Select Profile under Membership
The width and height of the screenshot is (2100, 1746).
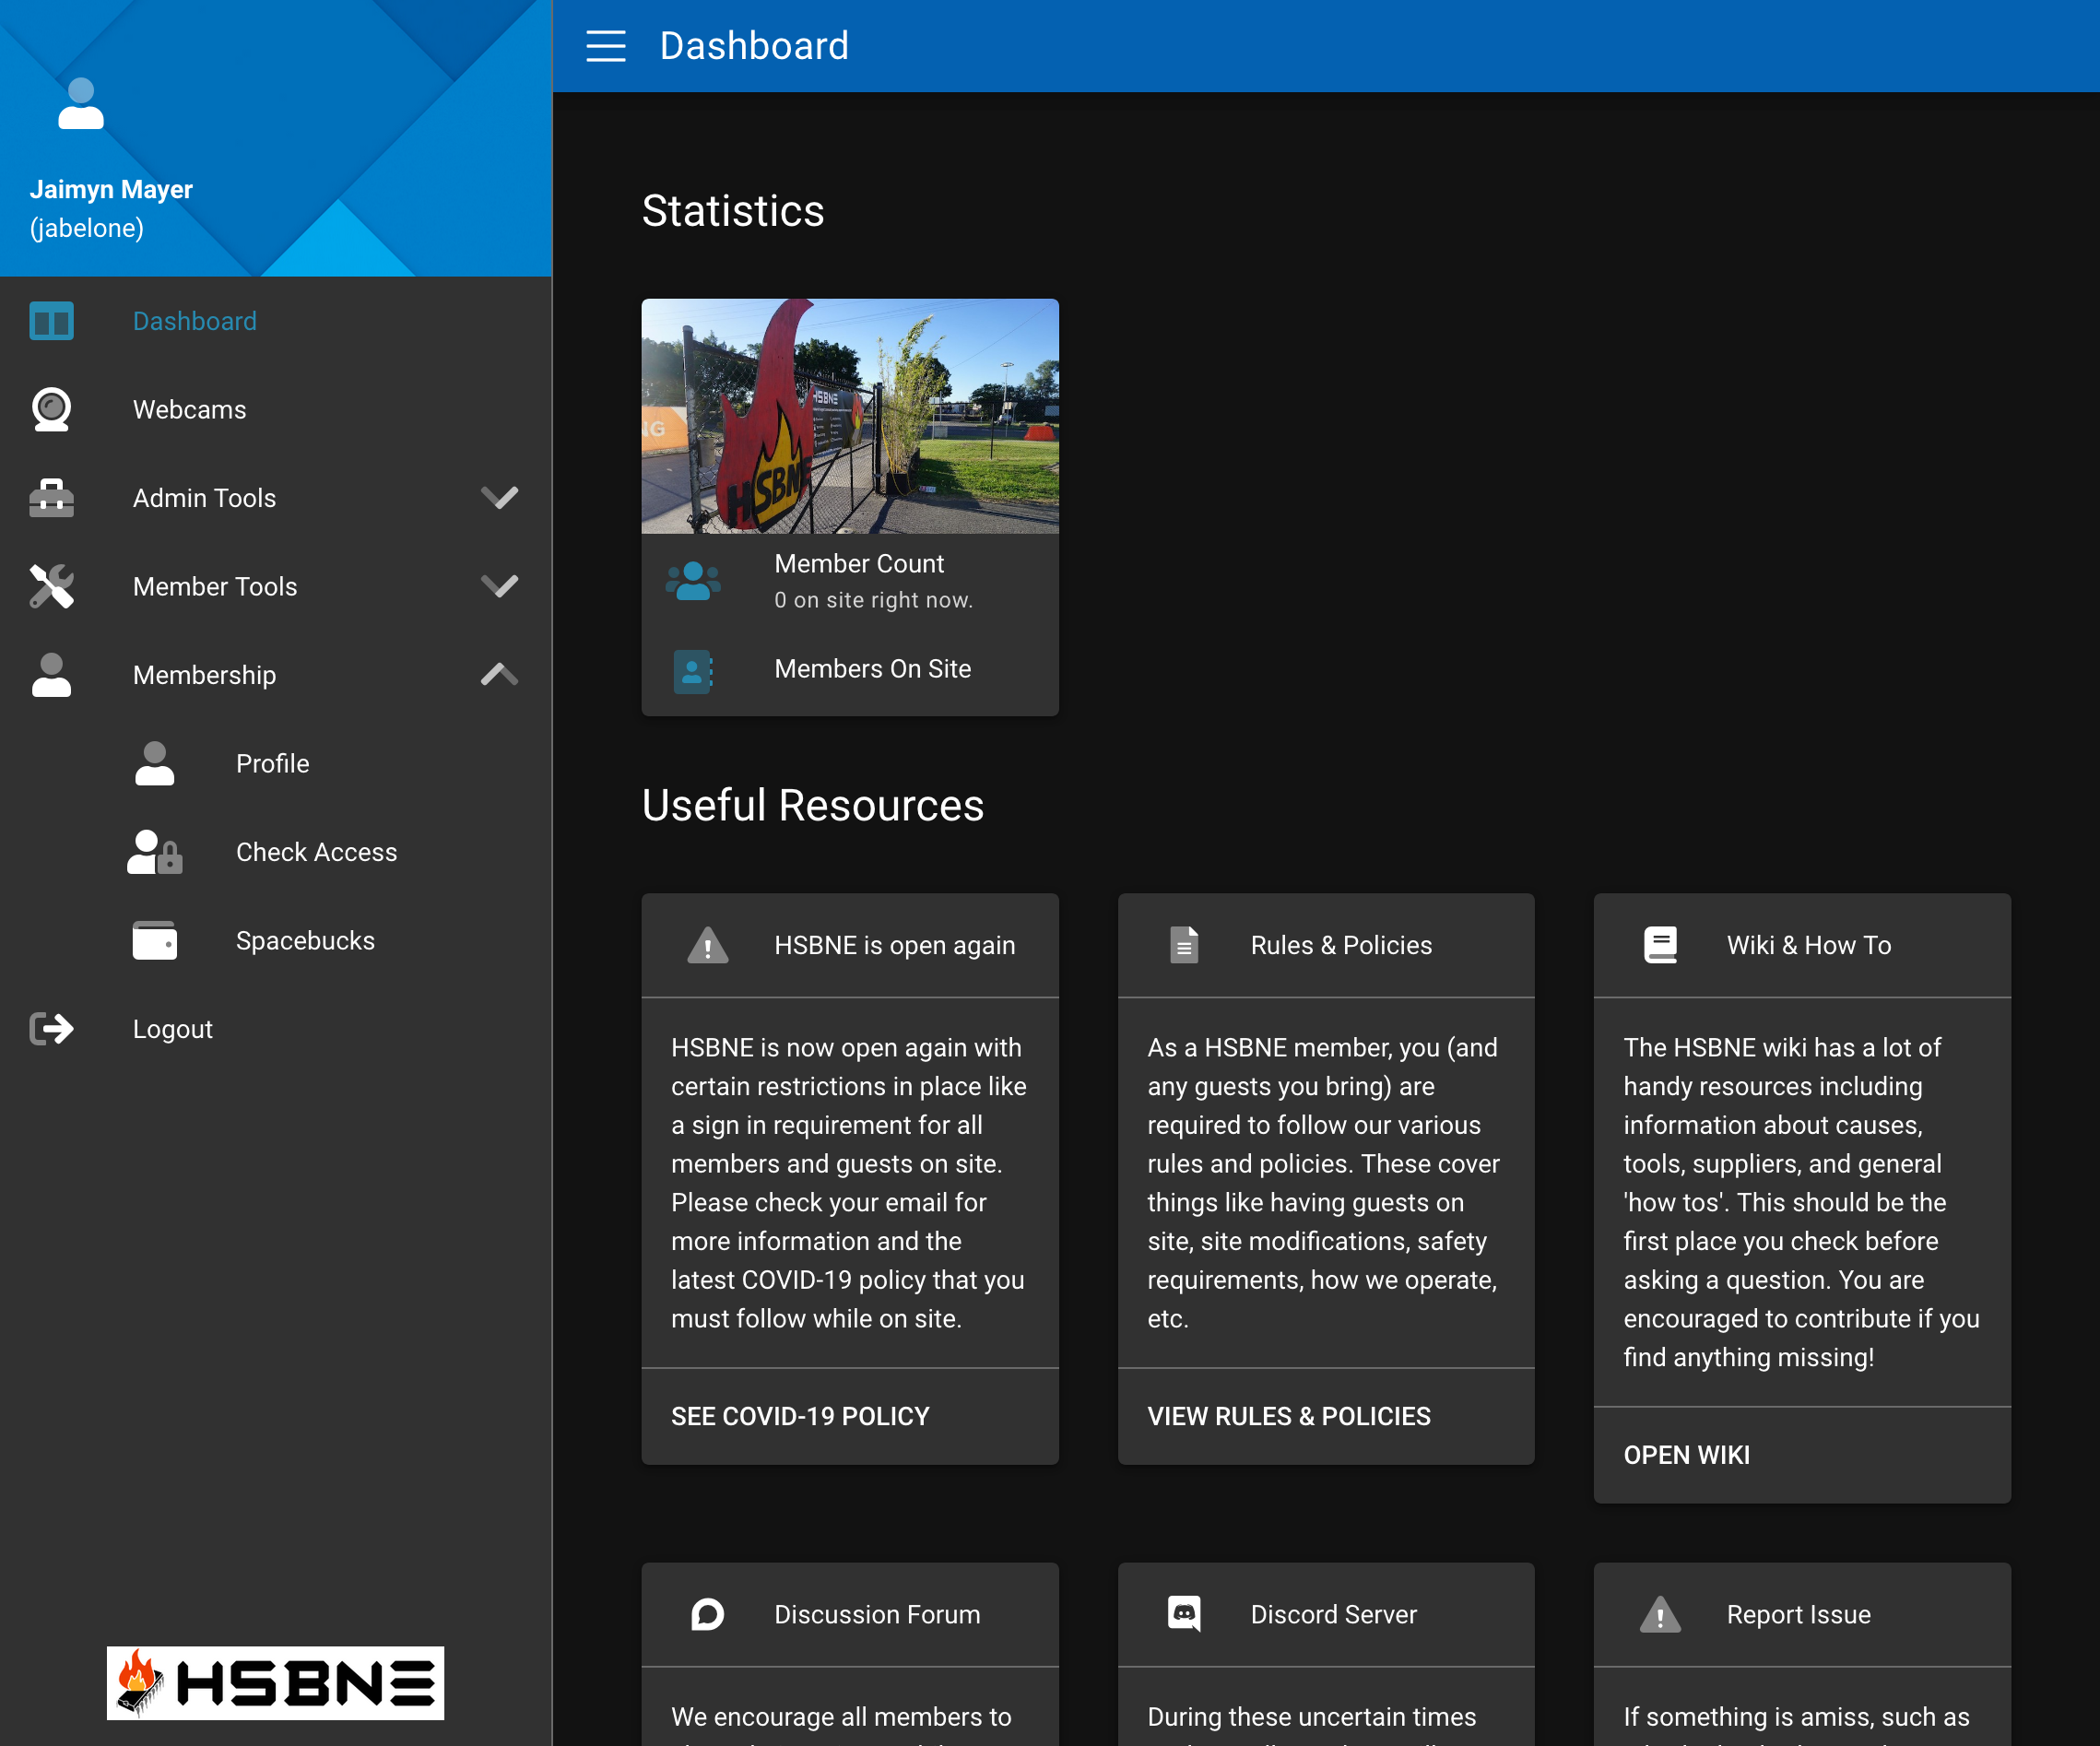272,764
